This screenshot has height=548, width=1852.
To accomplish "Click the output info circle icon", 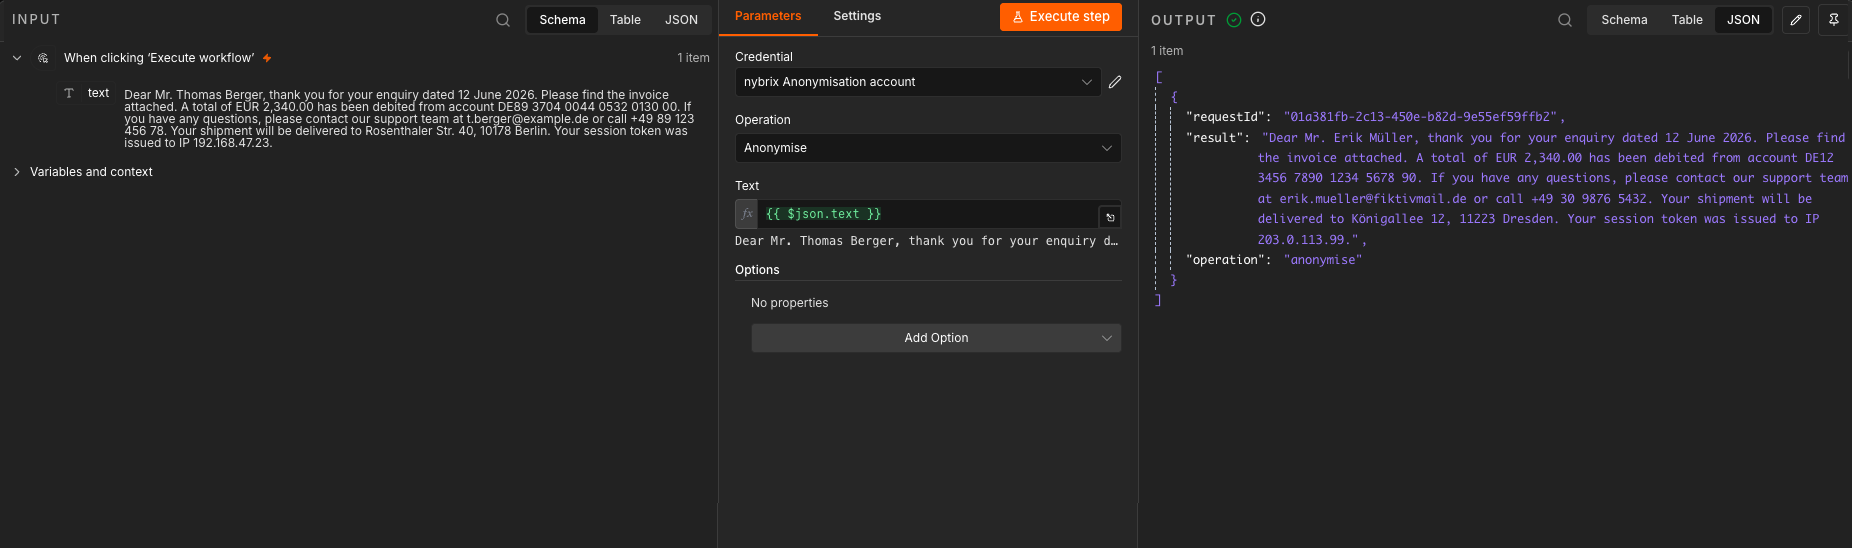I will point(1258,19).
